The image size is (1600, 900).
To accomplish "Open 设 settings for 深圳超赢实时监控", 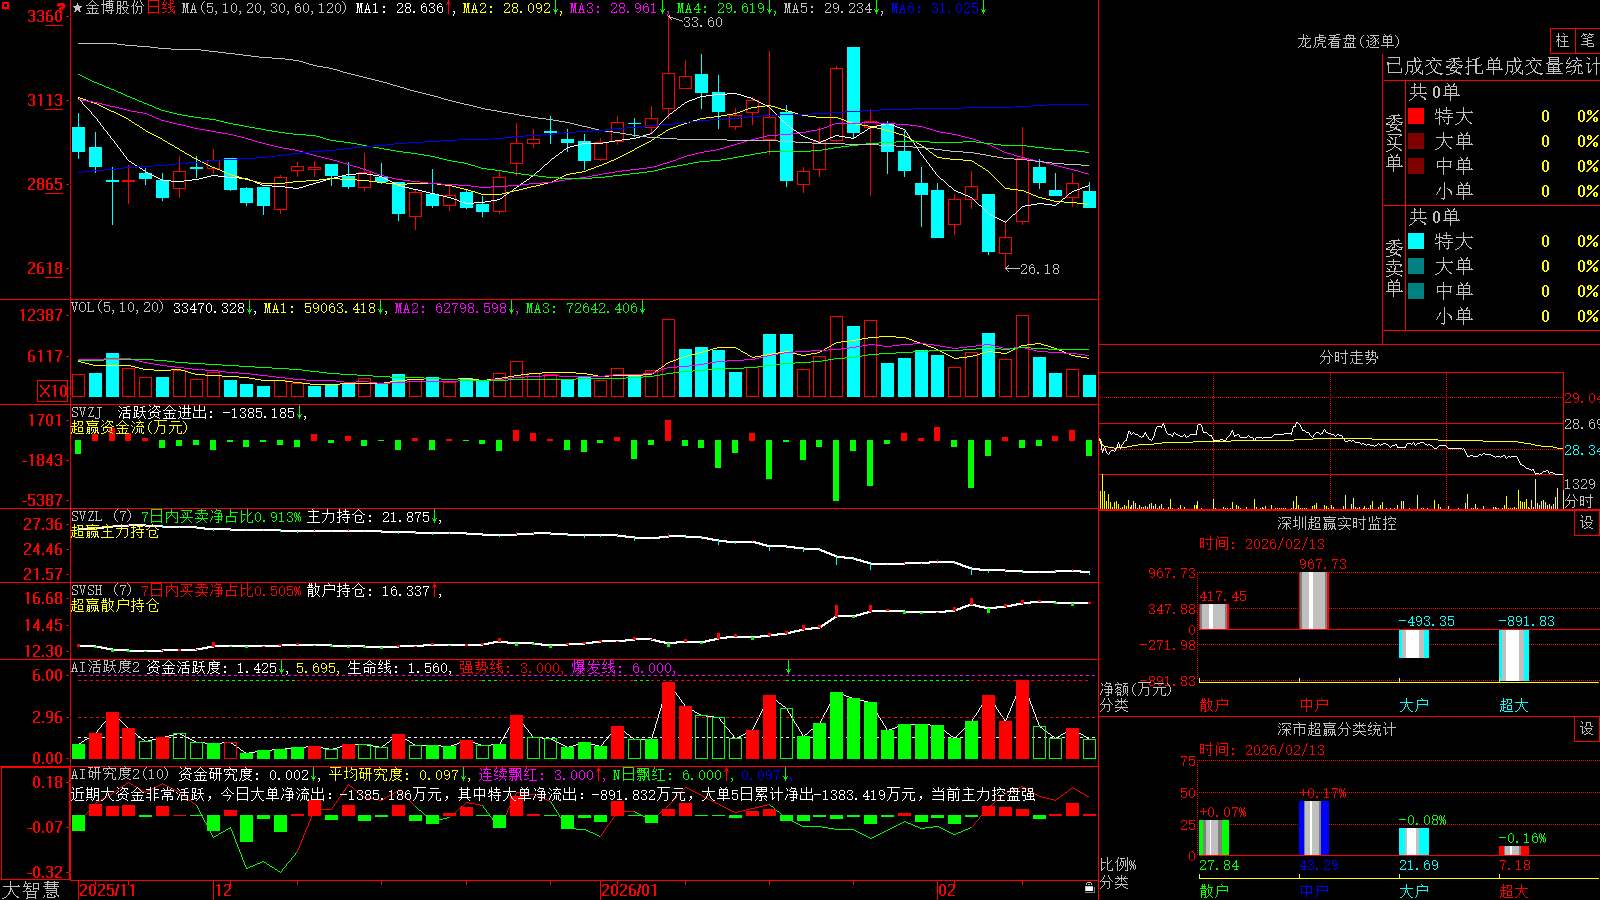I will click(1587, 523).
